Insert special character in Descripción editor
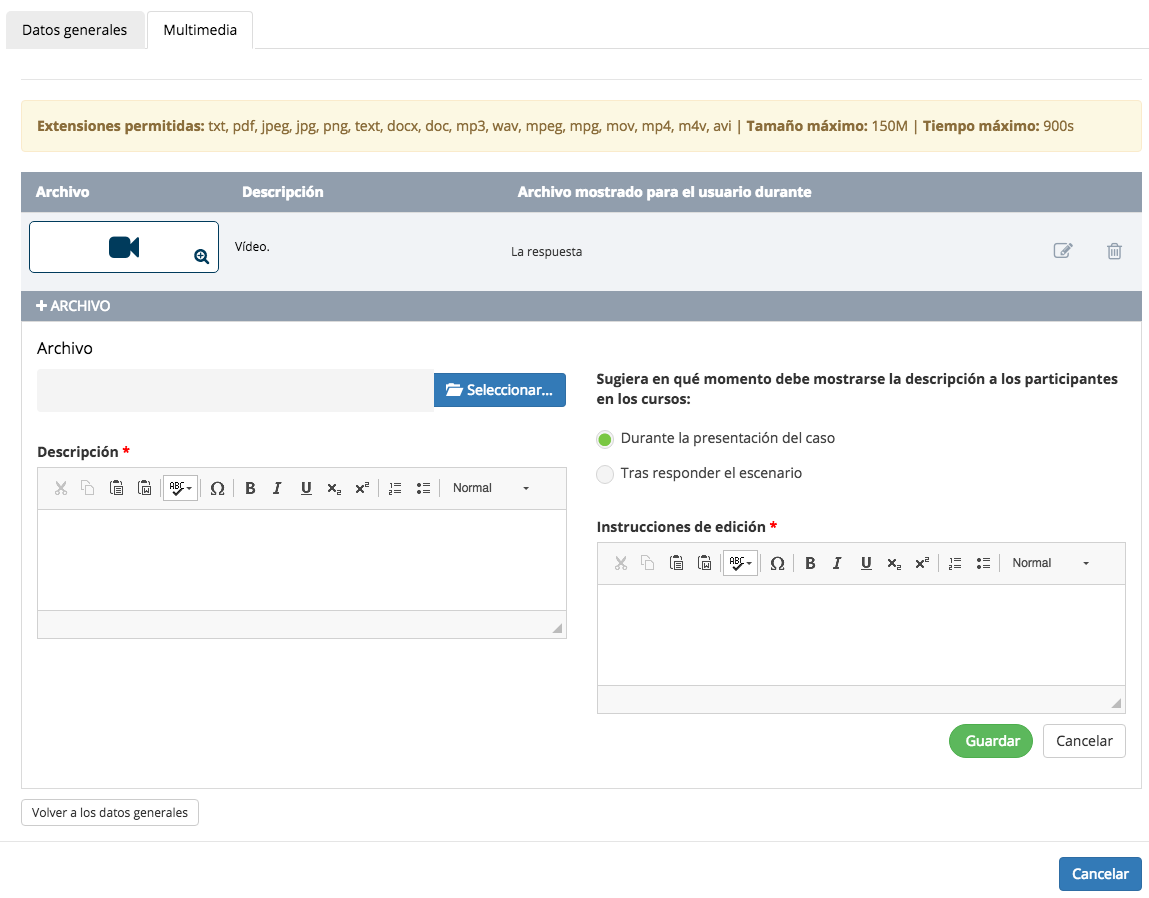The image size is (1149, 898). 217,488
